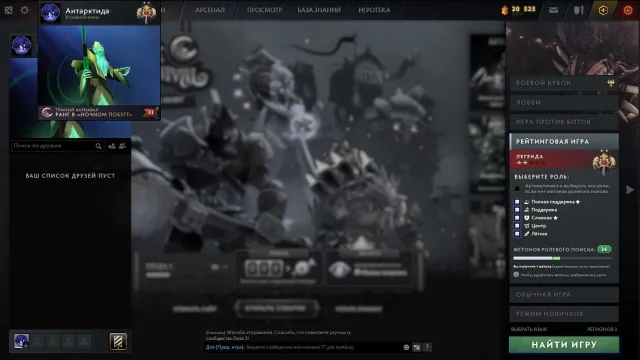The image size is (640, 360).
Task: Click the small avatar below the top bar
Action: pyautogui.click(x=21, y=45)
